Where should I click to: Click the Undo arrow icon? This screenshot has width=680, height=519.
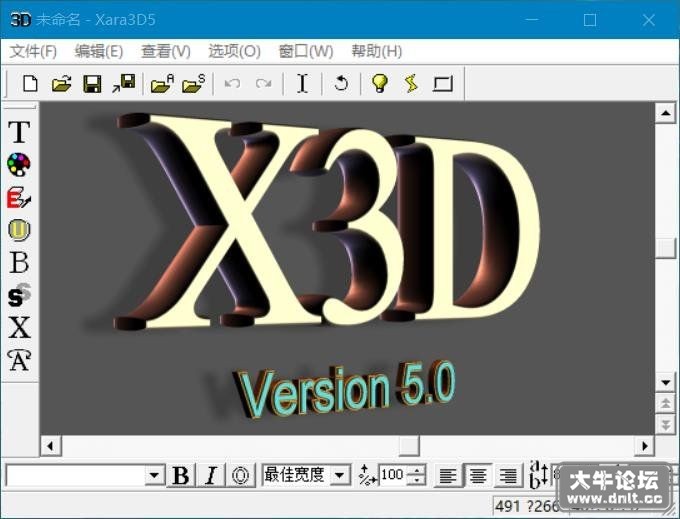click(232, 83)
